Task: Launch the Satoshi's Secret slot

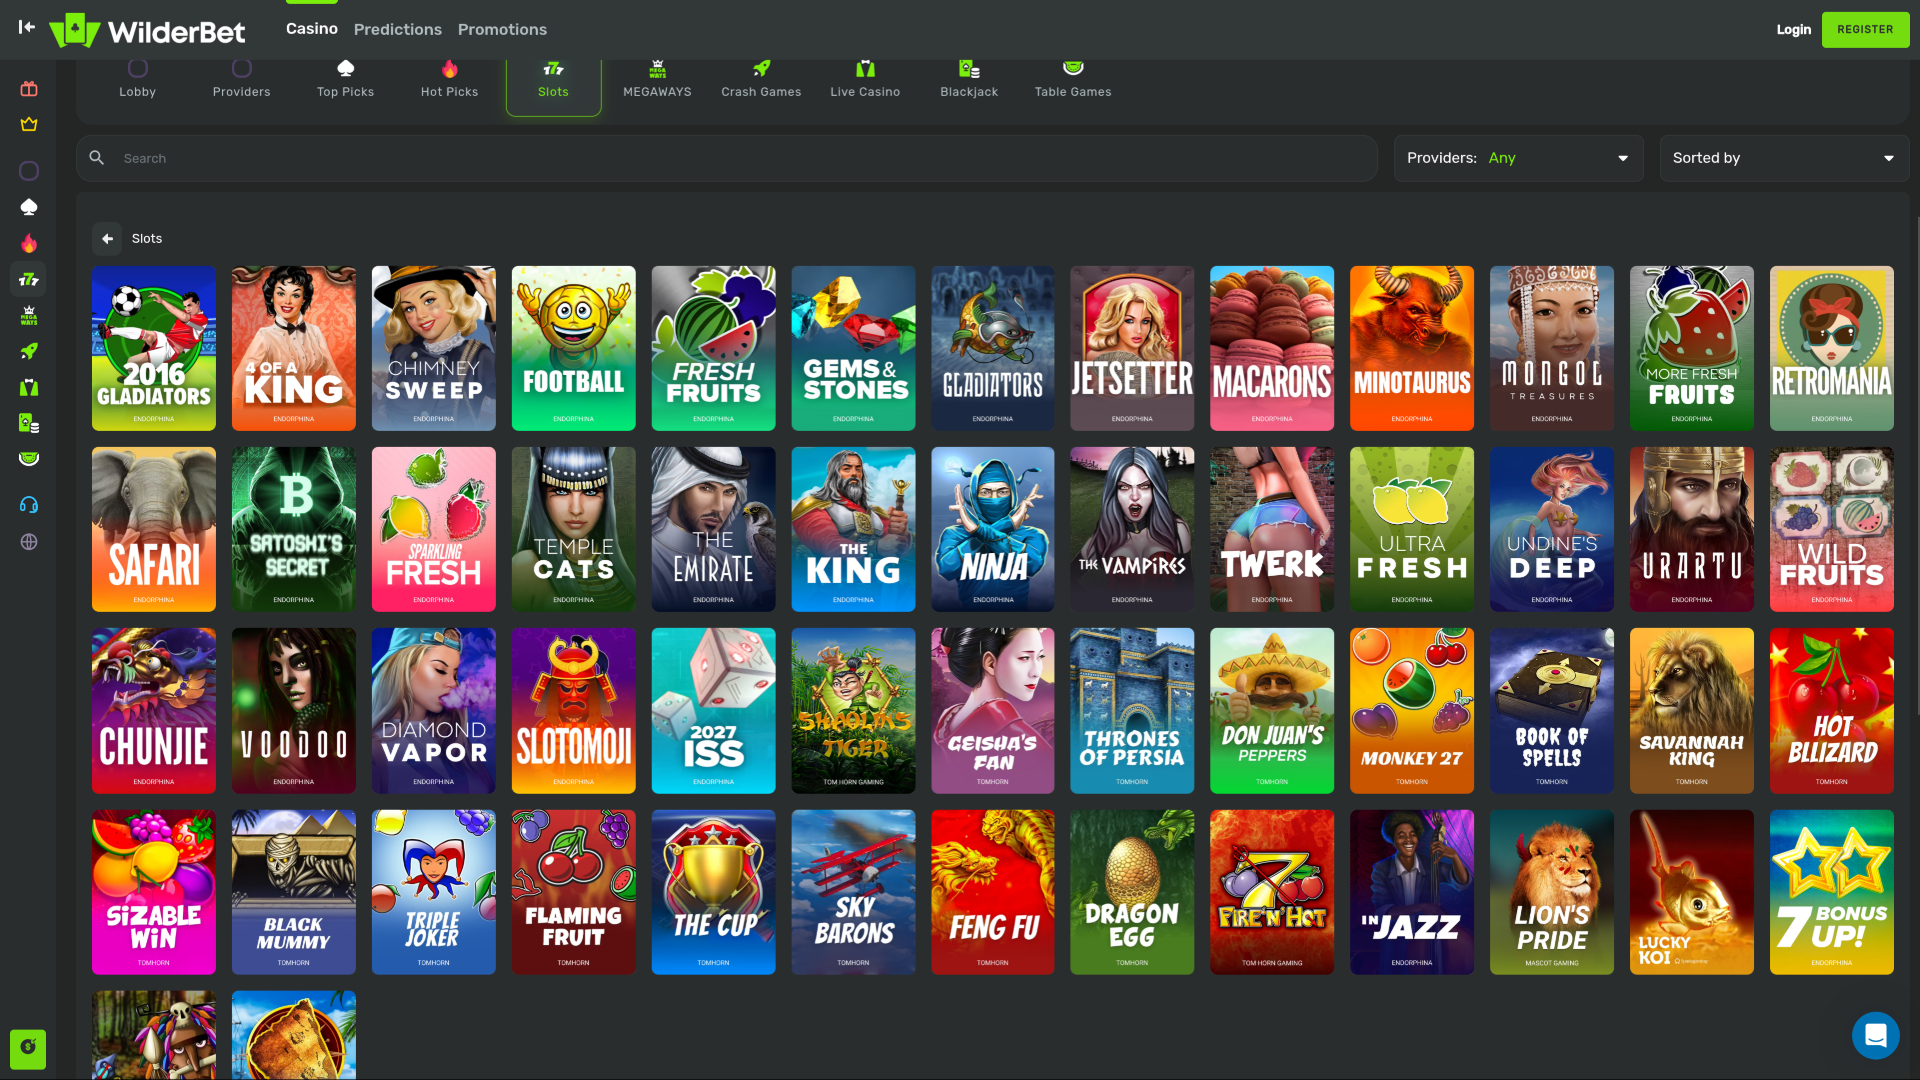Action: pyautogui.click(x=293, y=529)
